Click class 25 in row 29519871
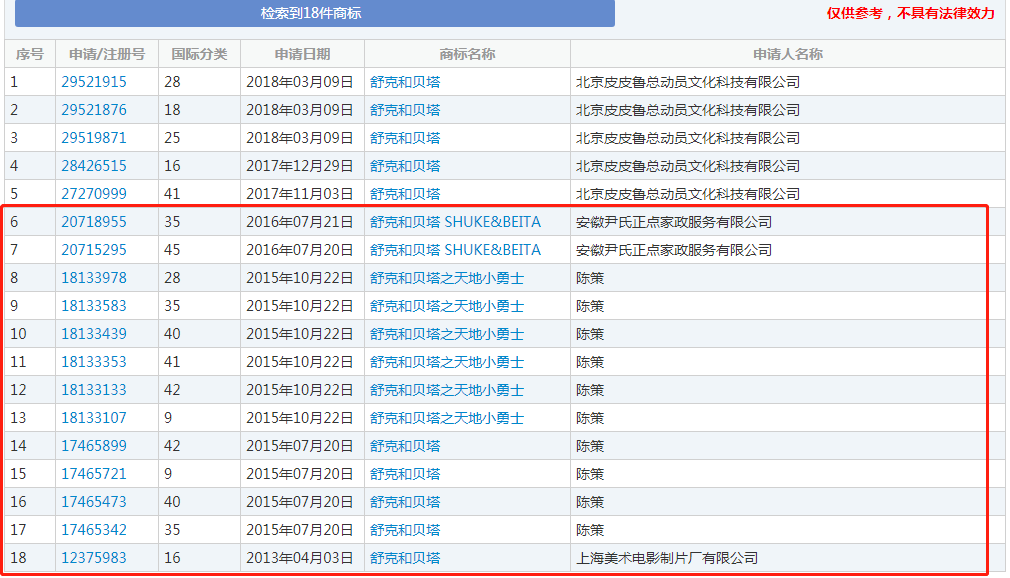Viewport: 1010px width, 578px height. (172, 138)
